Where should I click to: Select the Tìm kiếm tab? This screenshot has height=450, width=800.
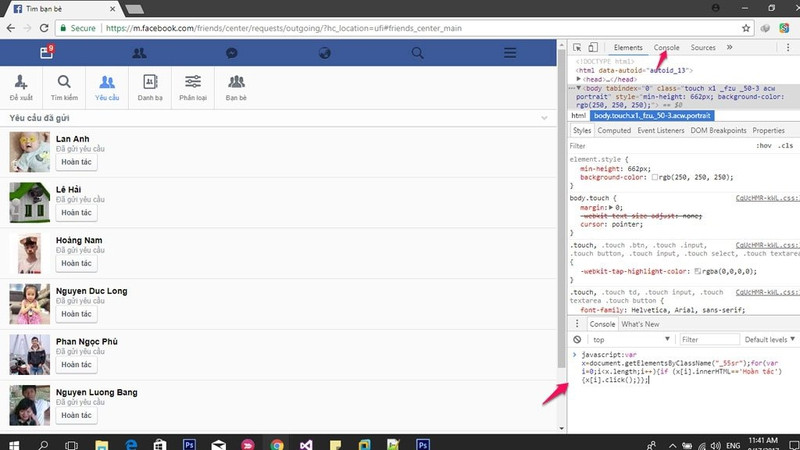(x=64, y=88)
